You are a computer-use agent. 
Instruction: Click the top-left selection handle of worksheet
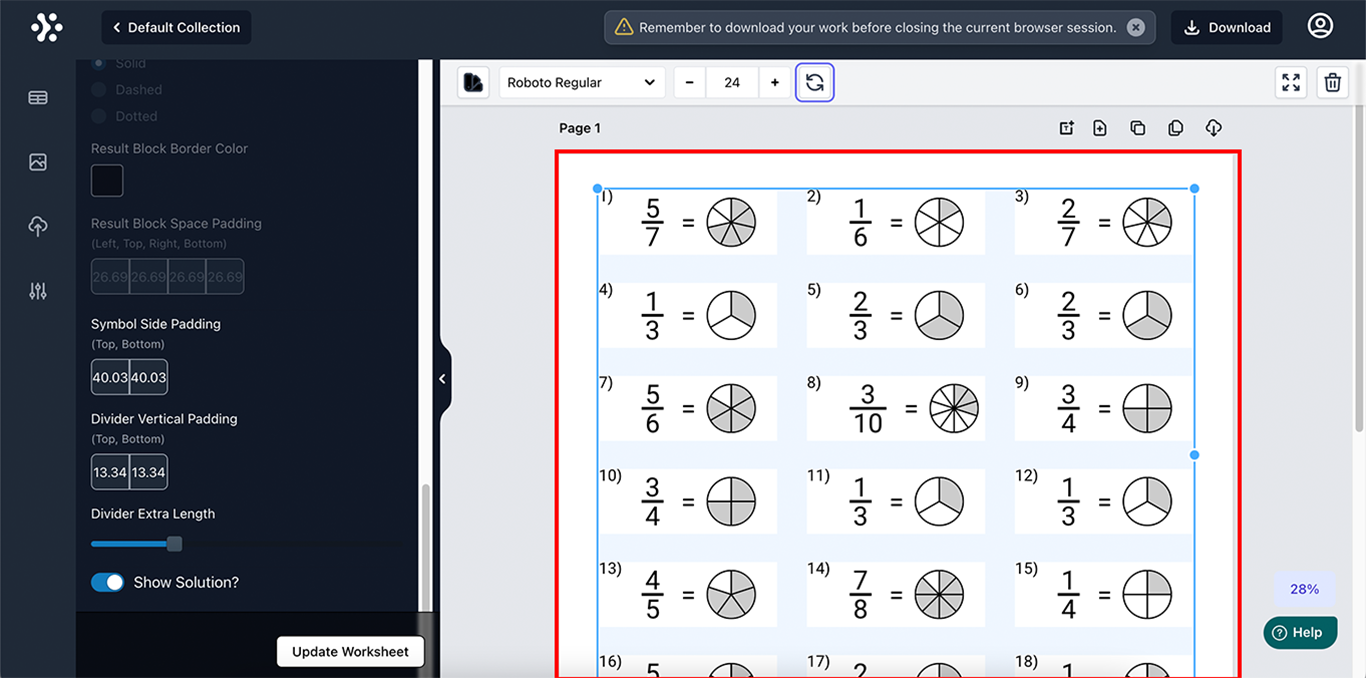(x=598, y=188)
